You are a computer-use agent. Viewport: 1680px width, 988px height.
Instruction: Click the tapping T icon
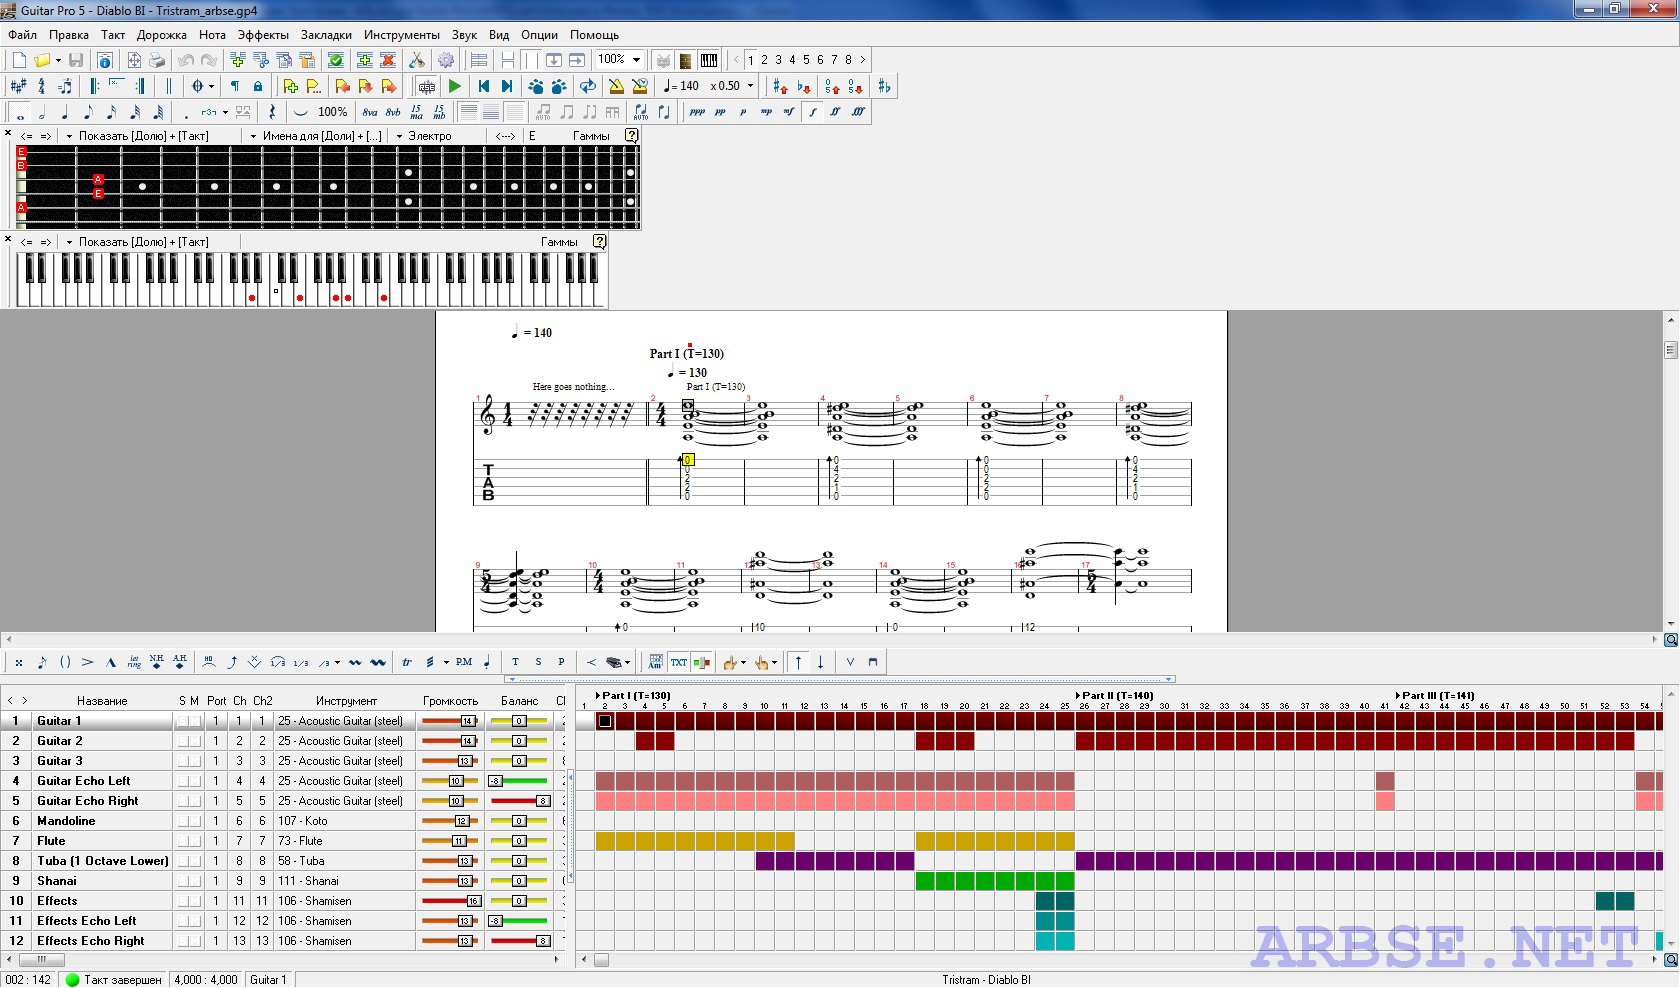[515, 662]
